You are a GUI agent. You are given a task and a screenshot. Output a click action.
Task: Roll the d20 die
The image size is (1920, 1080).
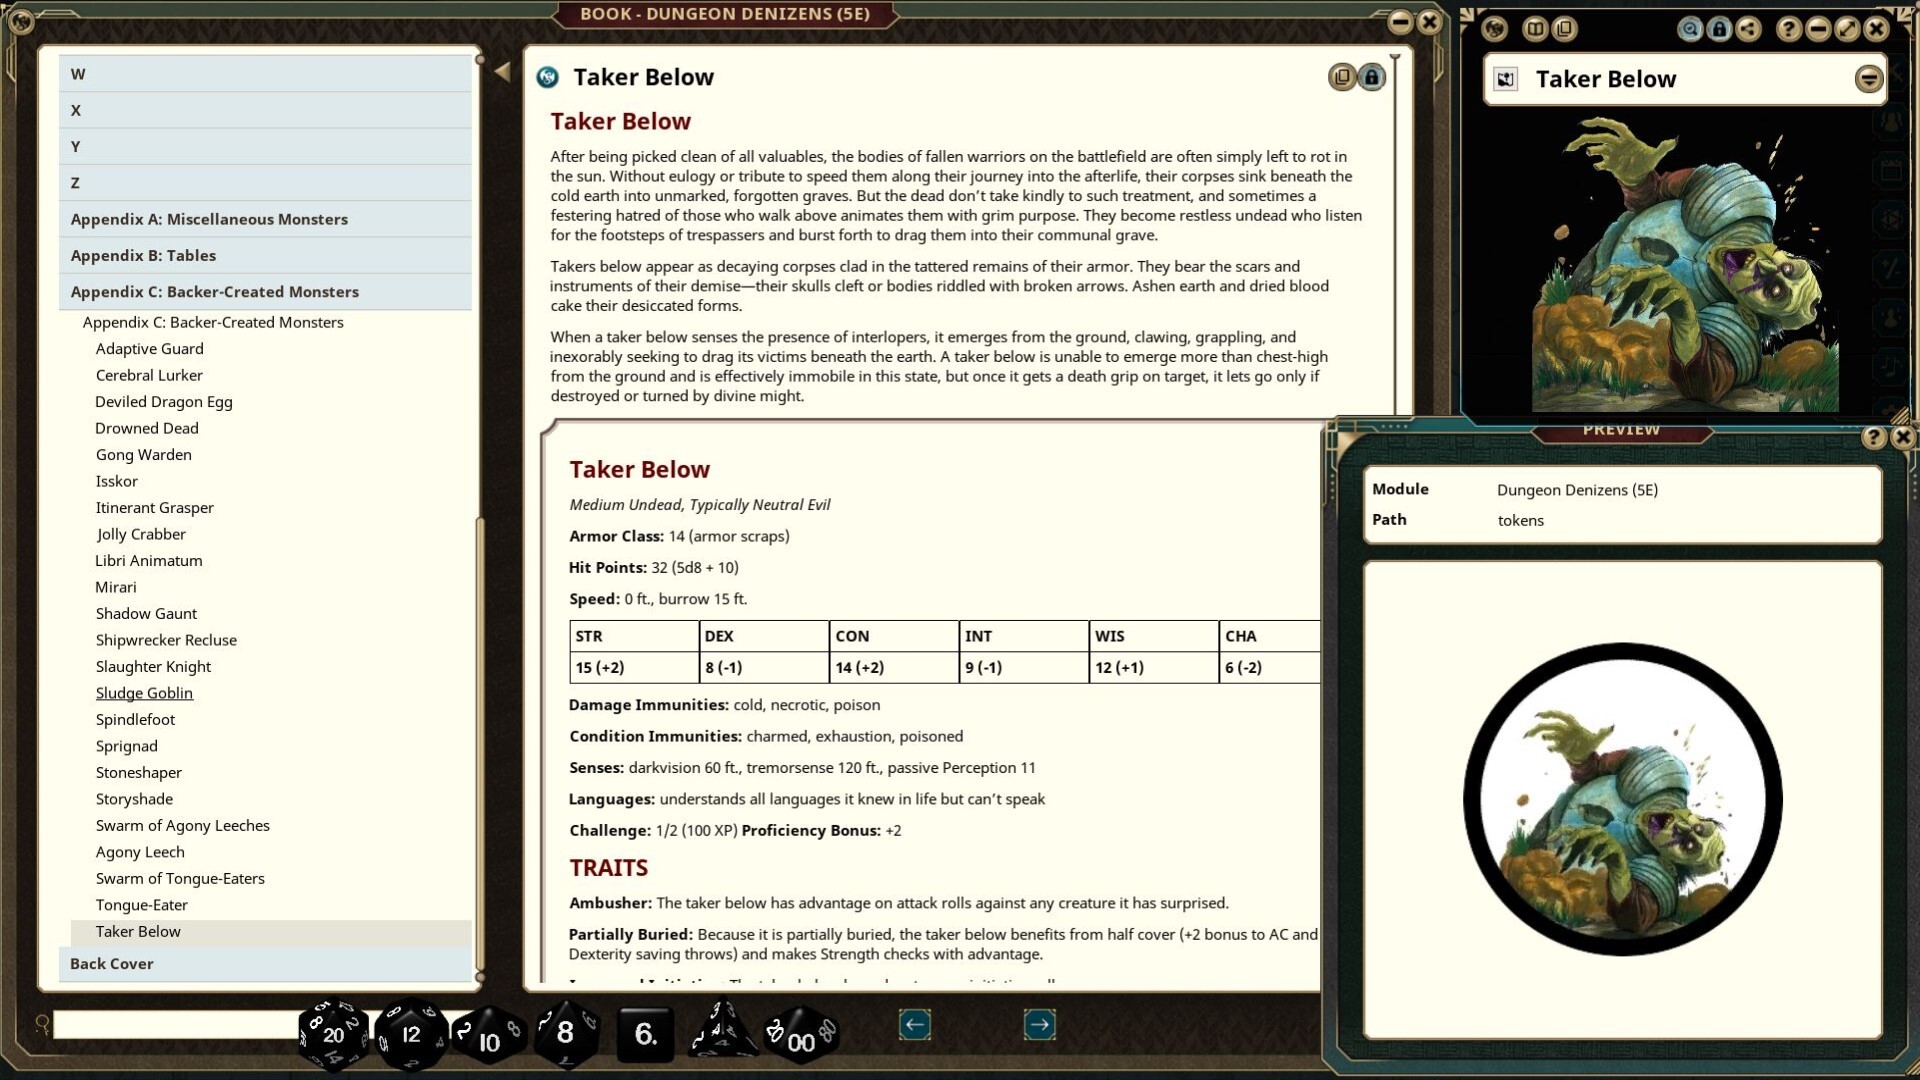point(333,1035)
